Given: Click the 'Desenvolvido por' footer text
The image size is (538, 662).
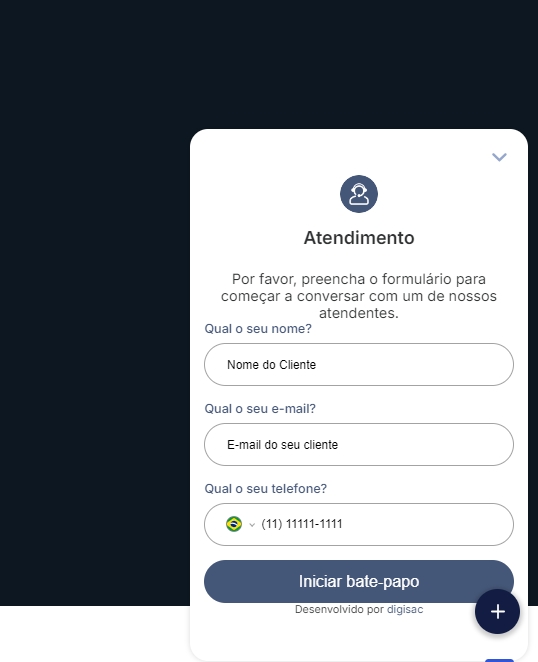Looking at the screenshot, I should point(339,609).
